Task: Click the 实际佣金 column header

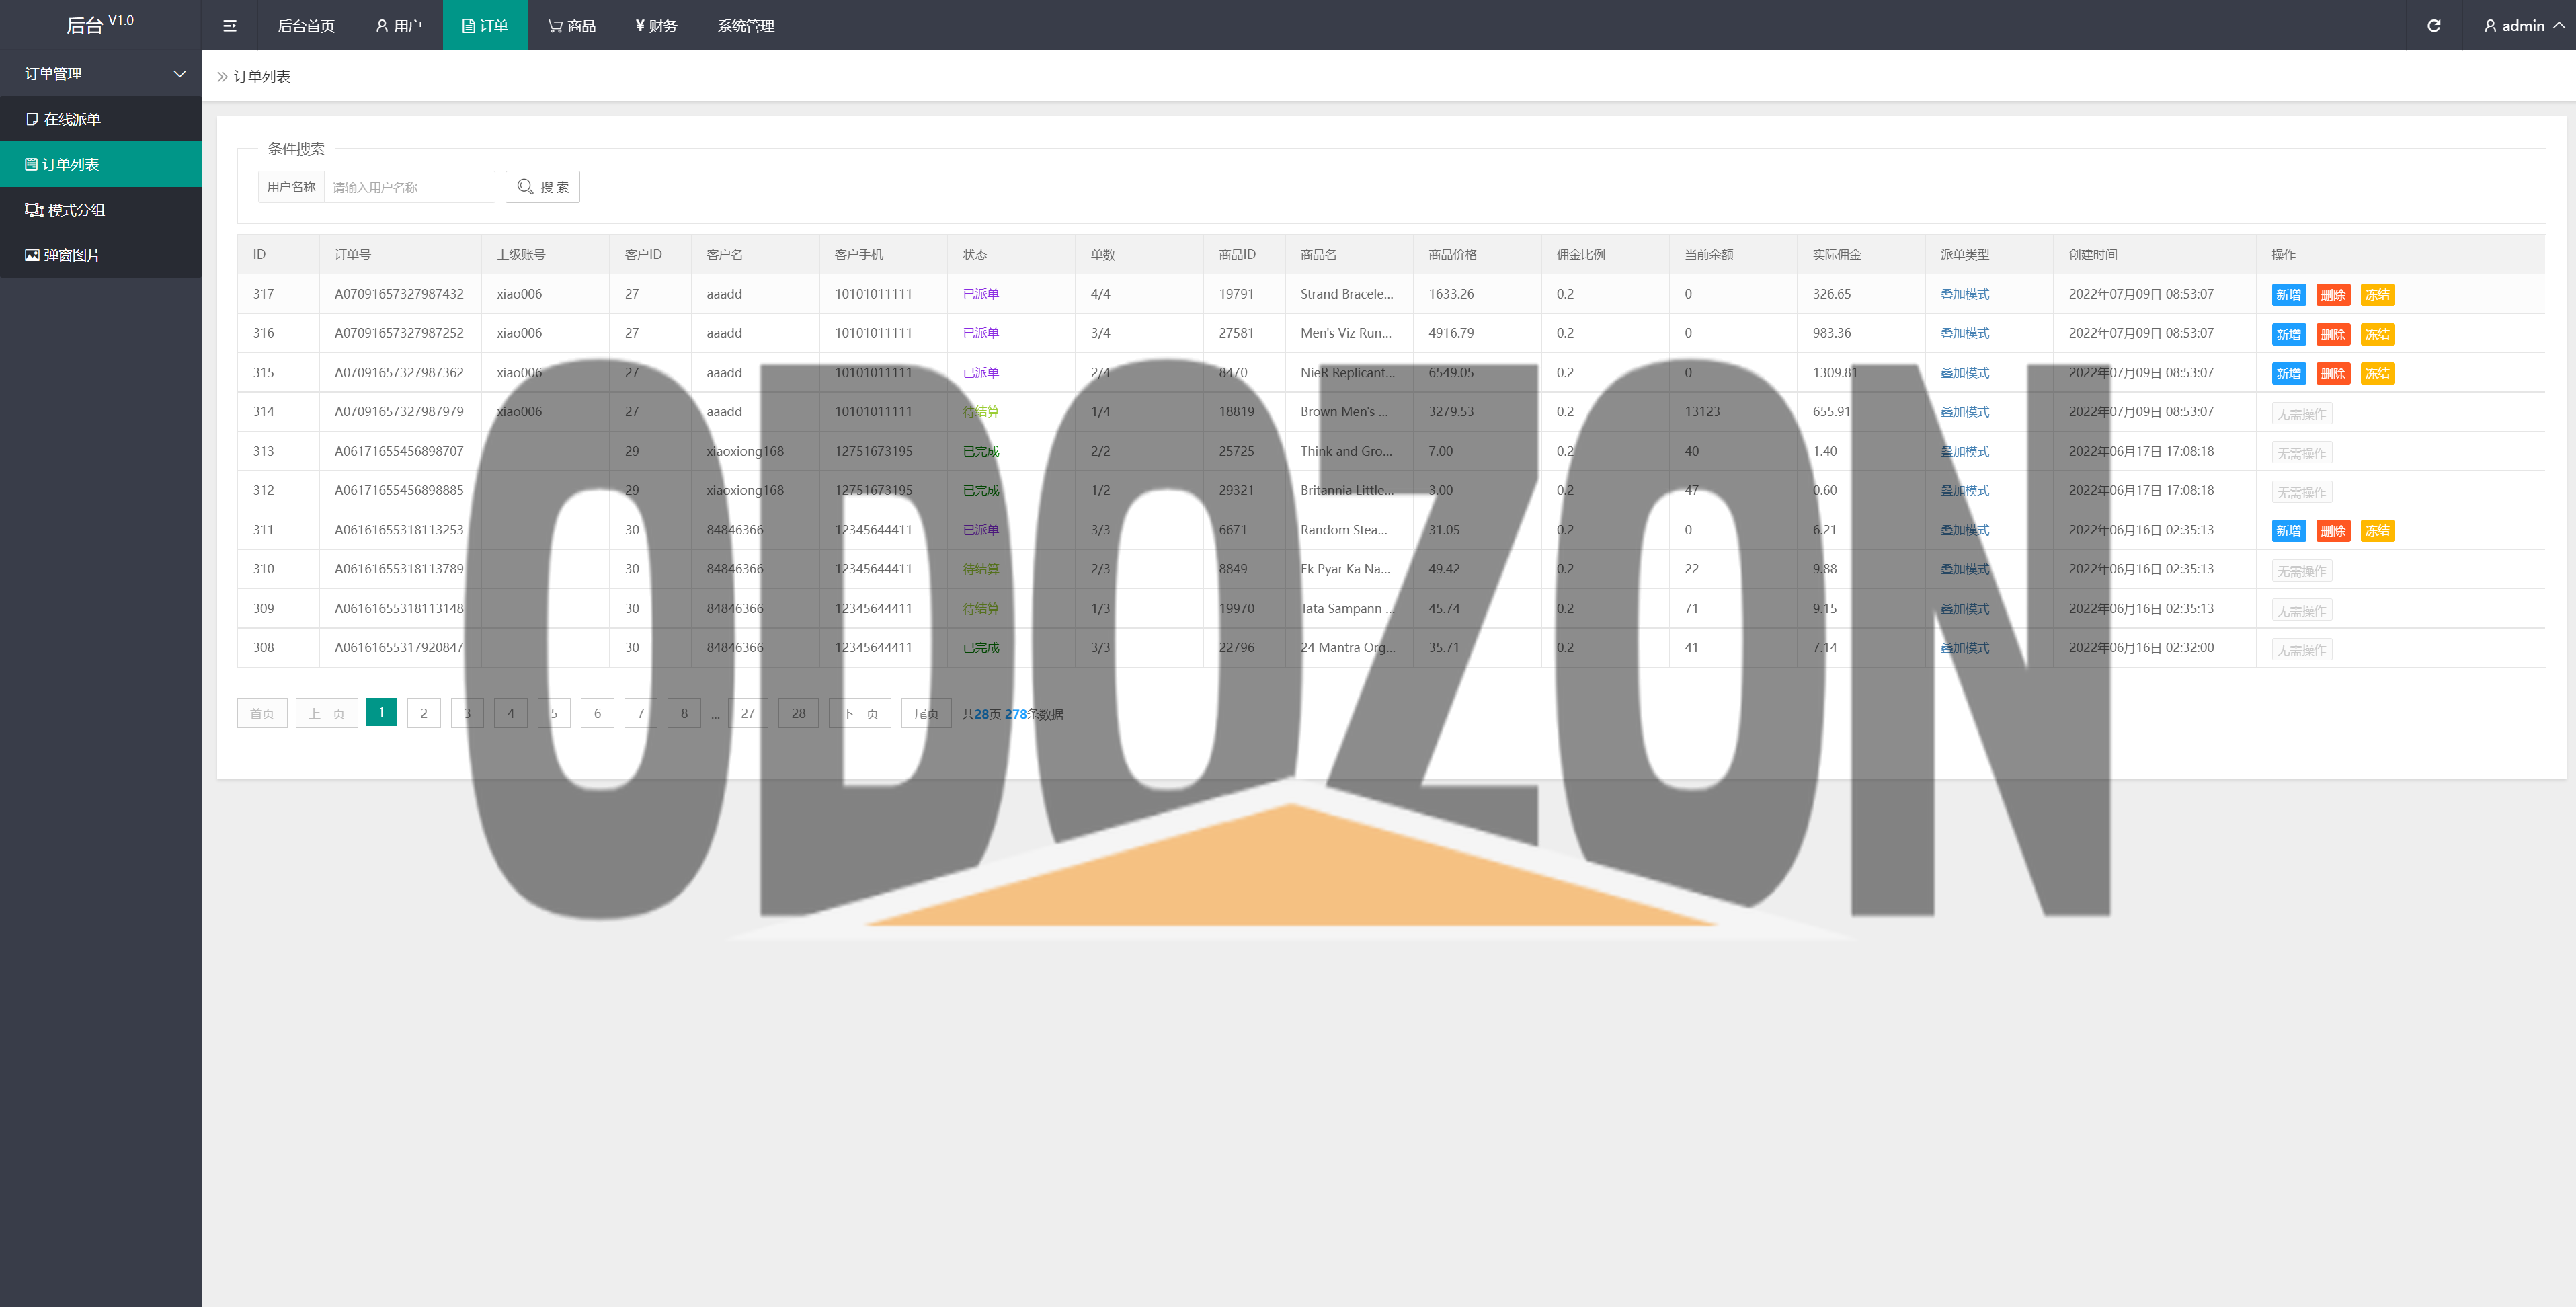Action: (x=1836, y=255)
